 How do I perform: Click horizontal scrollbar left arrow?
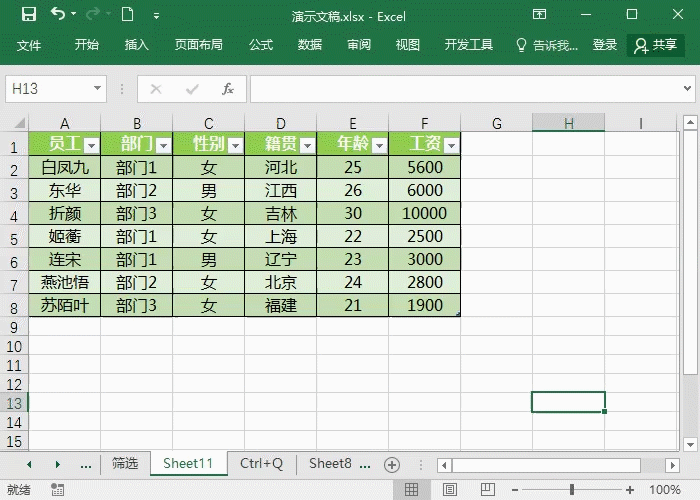coord(444,466)
